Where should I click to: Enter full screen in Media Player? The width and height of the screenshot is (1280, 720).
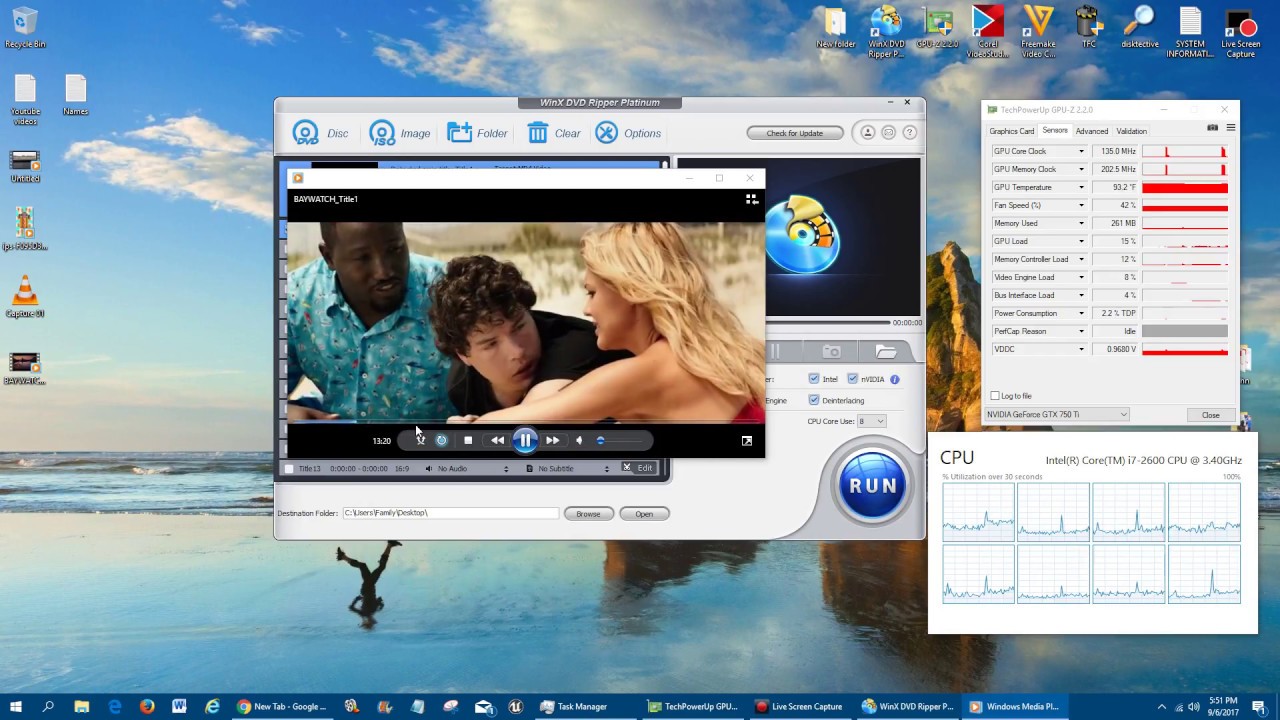coord(747,440)
